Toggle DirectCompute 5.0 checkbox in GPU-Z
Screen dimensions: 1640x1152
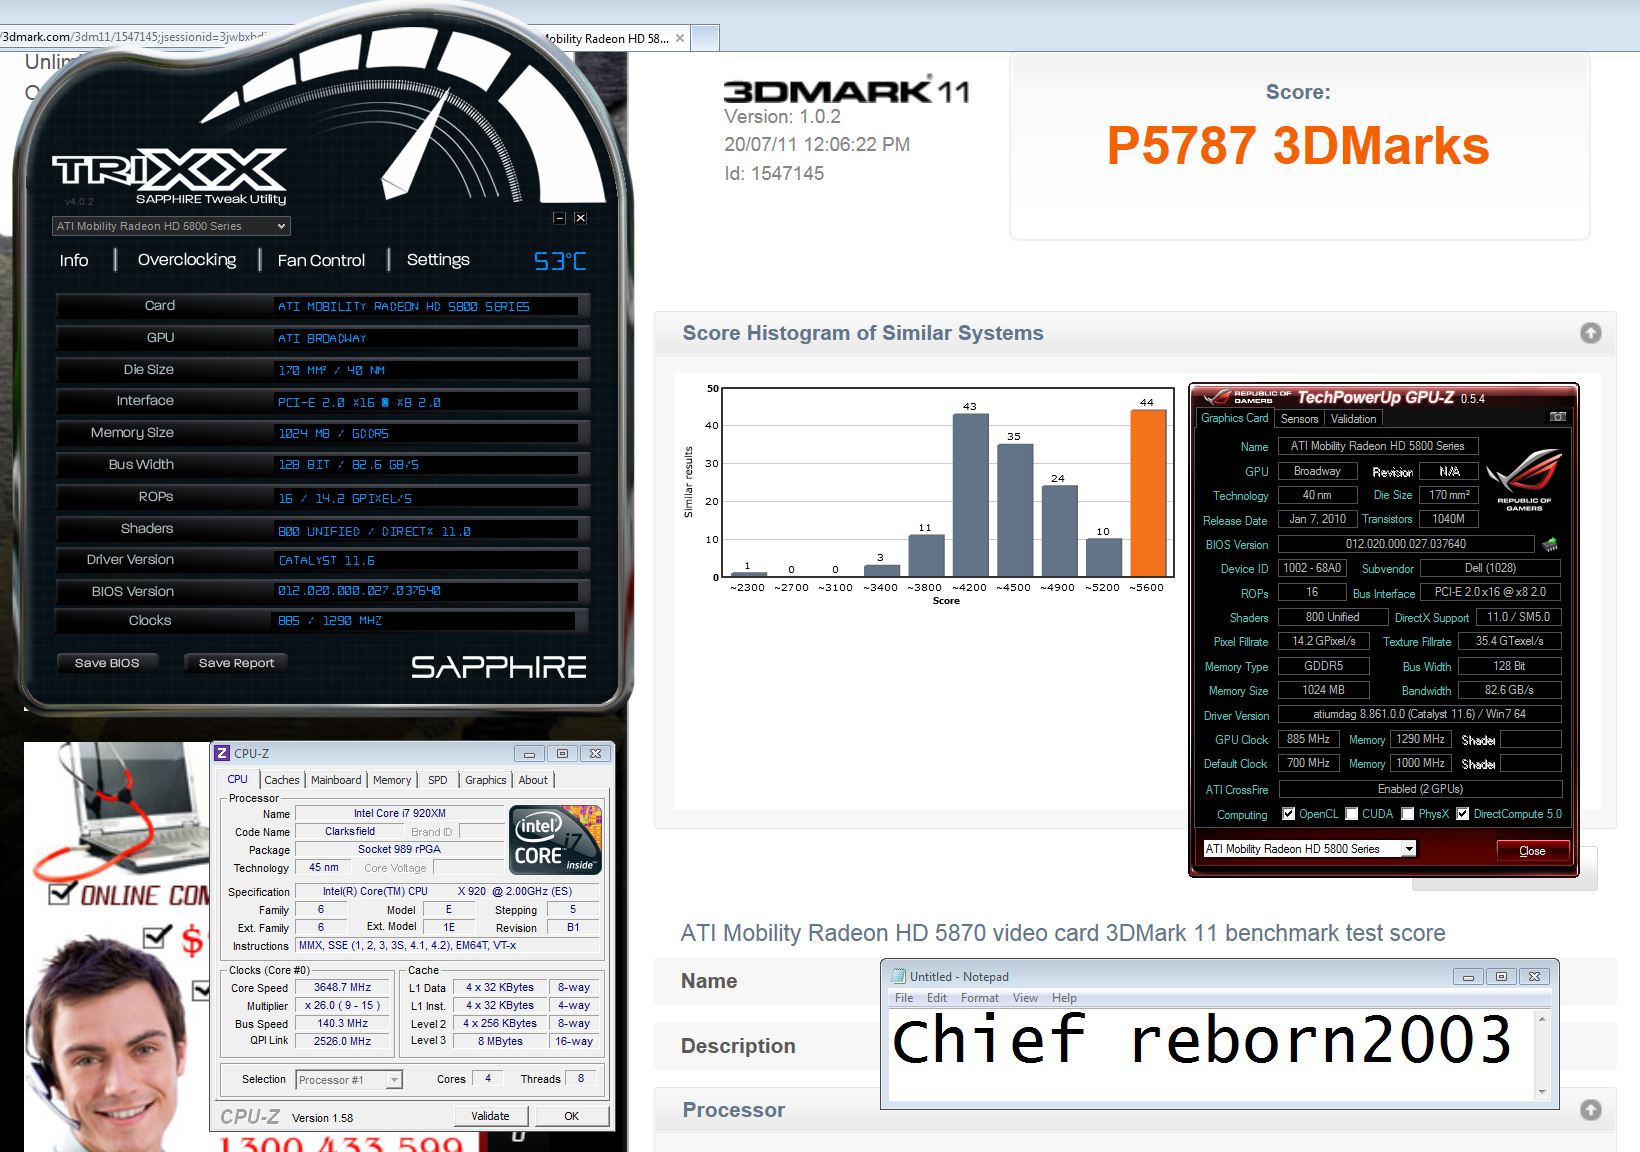coord(1463,814)
